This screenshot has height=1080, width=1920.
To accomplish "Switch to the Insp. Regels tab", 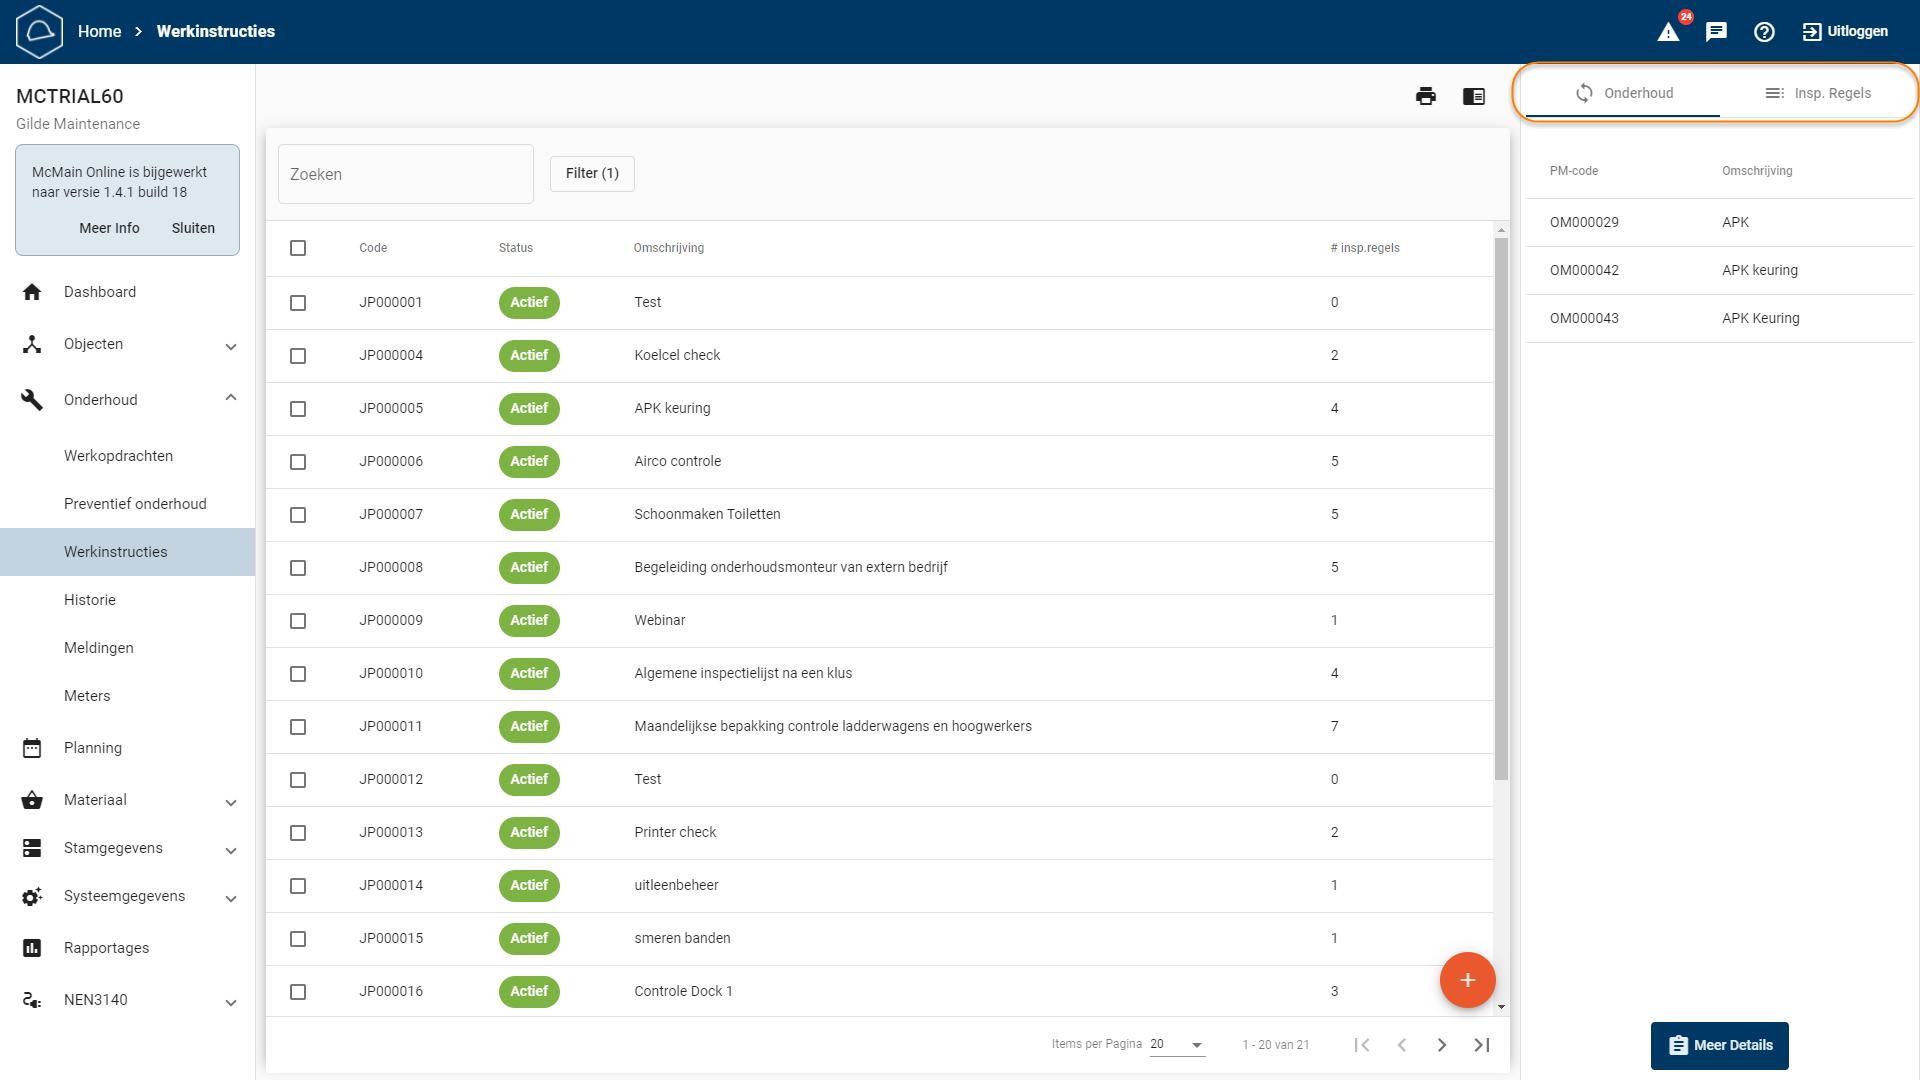I will coord(1818,93).
